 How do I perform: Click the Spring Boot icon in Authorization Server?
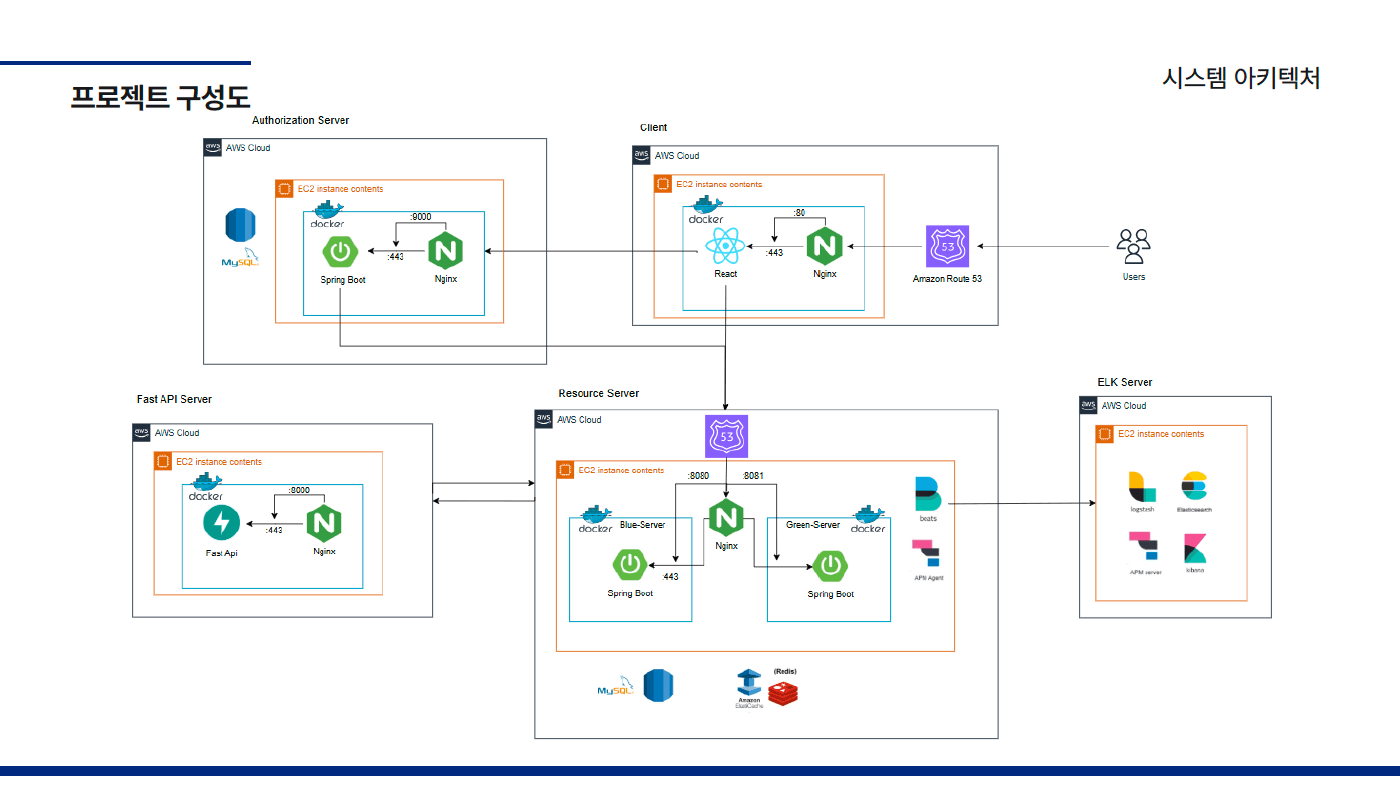pos(341,251)
